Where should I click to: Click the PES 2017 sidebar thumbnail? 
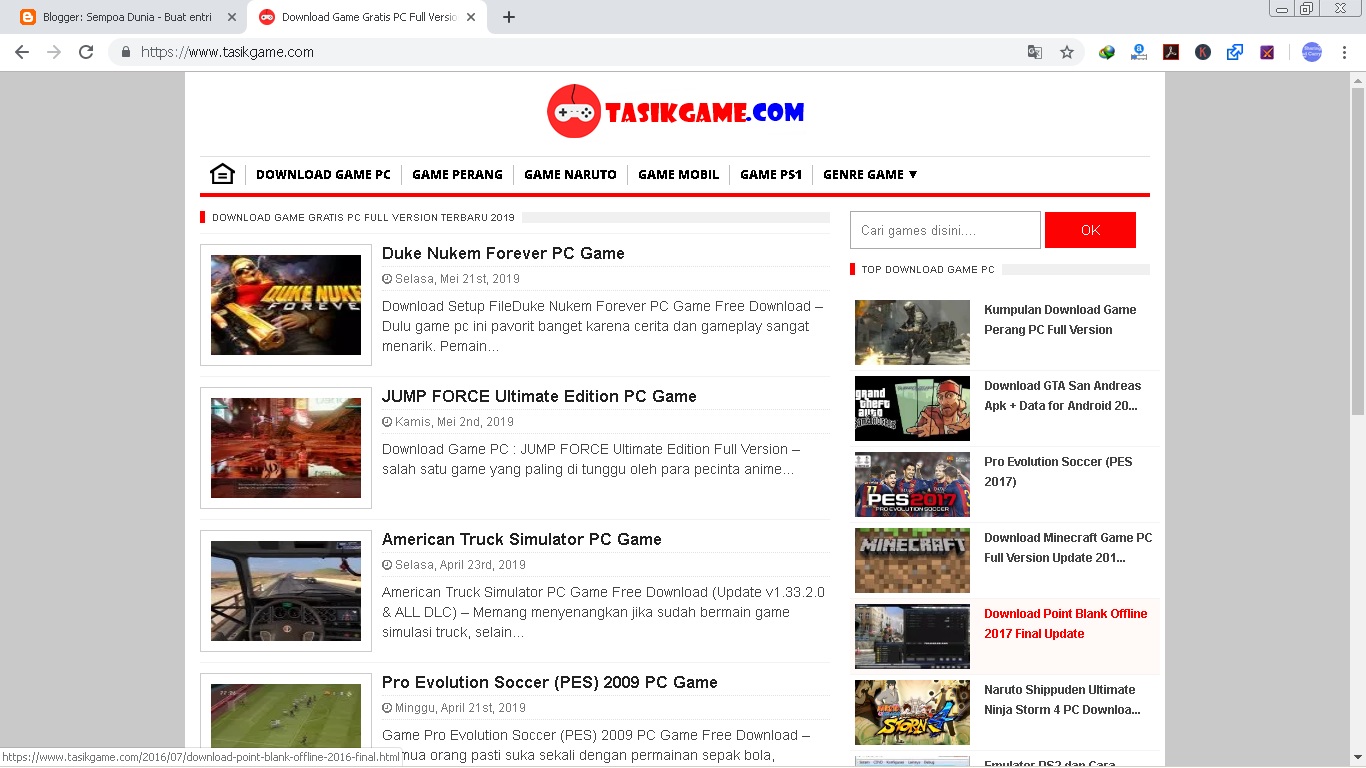click(912, 485)
